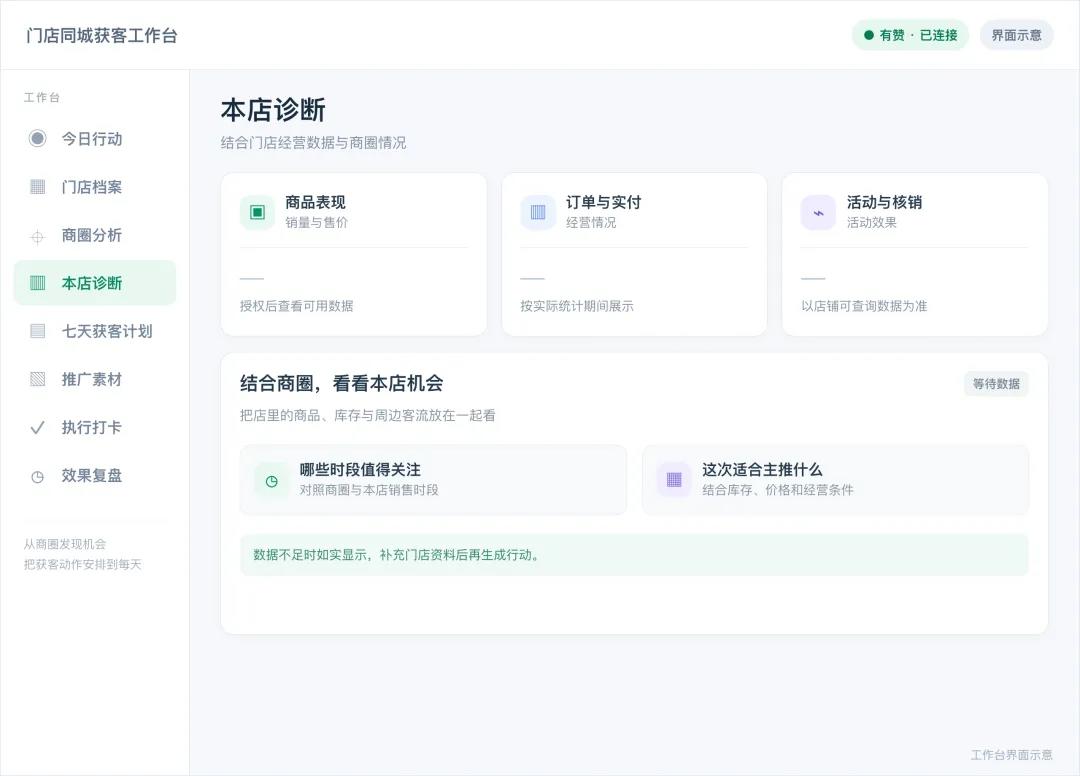
Task: Click the 工作台界面示意 footer text
Action: [x=1012, y=755]
